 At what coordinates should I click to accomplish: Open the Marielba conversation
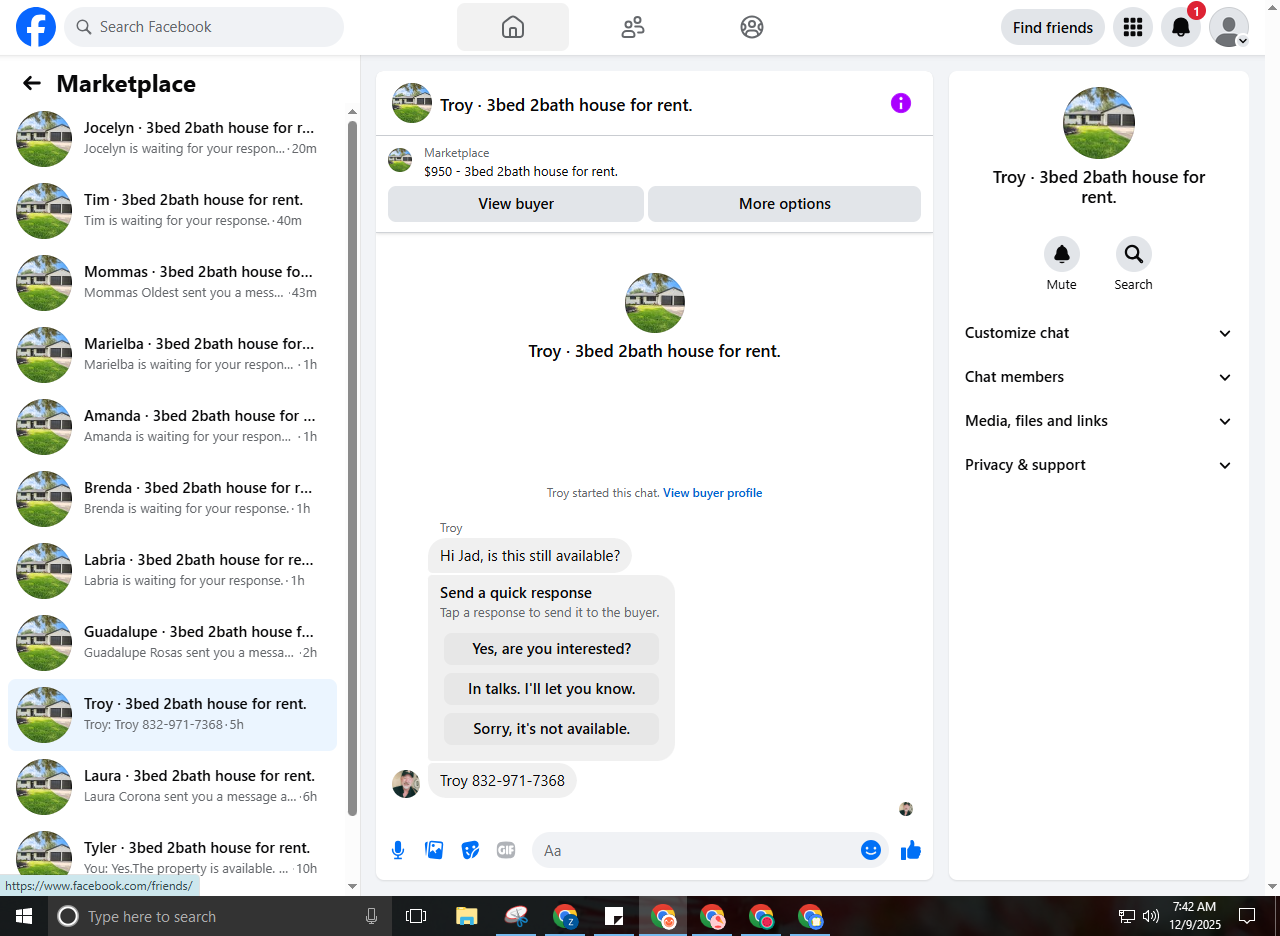[172, 355]
